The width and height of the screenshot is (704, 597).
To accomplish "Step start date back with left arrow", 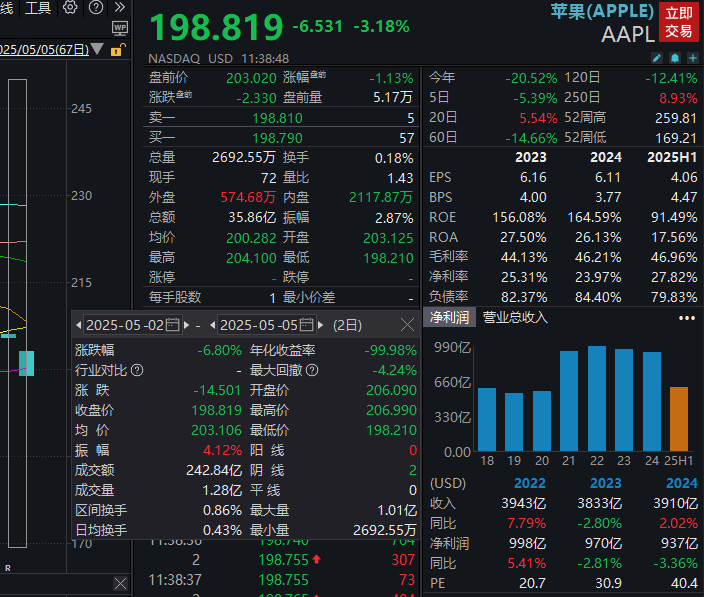I will click(x=79, y=325).
